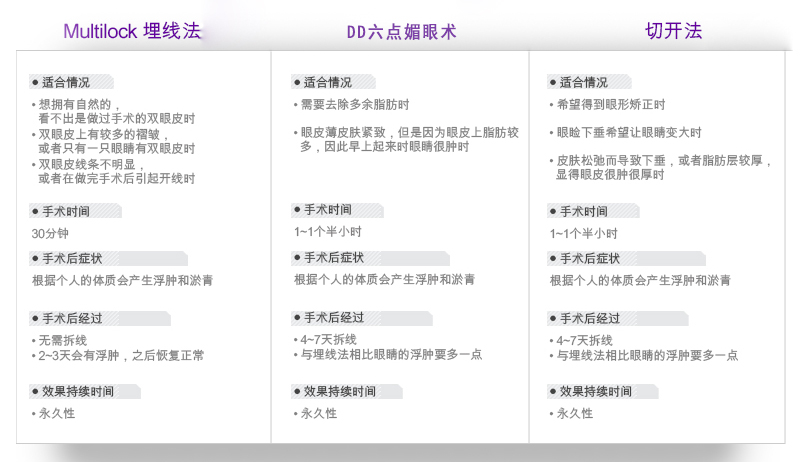Click the bullet '2~3天会有浮肿，之后恢复正常'
This screenshot has width=805, height=462.
pos(121,355)
